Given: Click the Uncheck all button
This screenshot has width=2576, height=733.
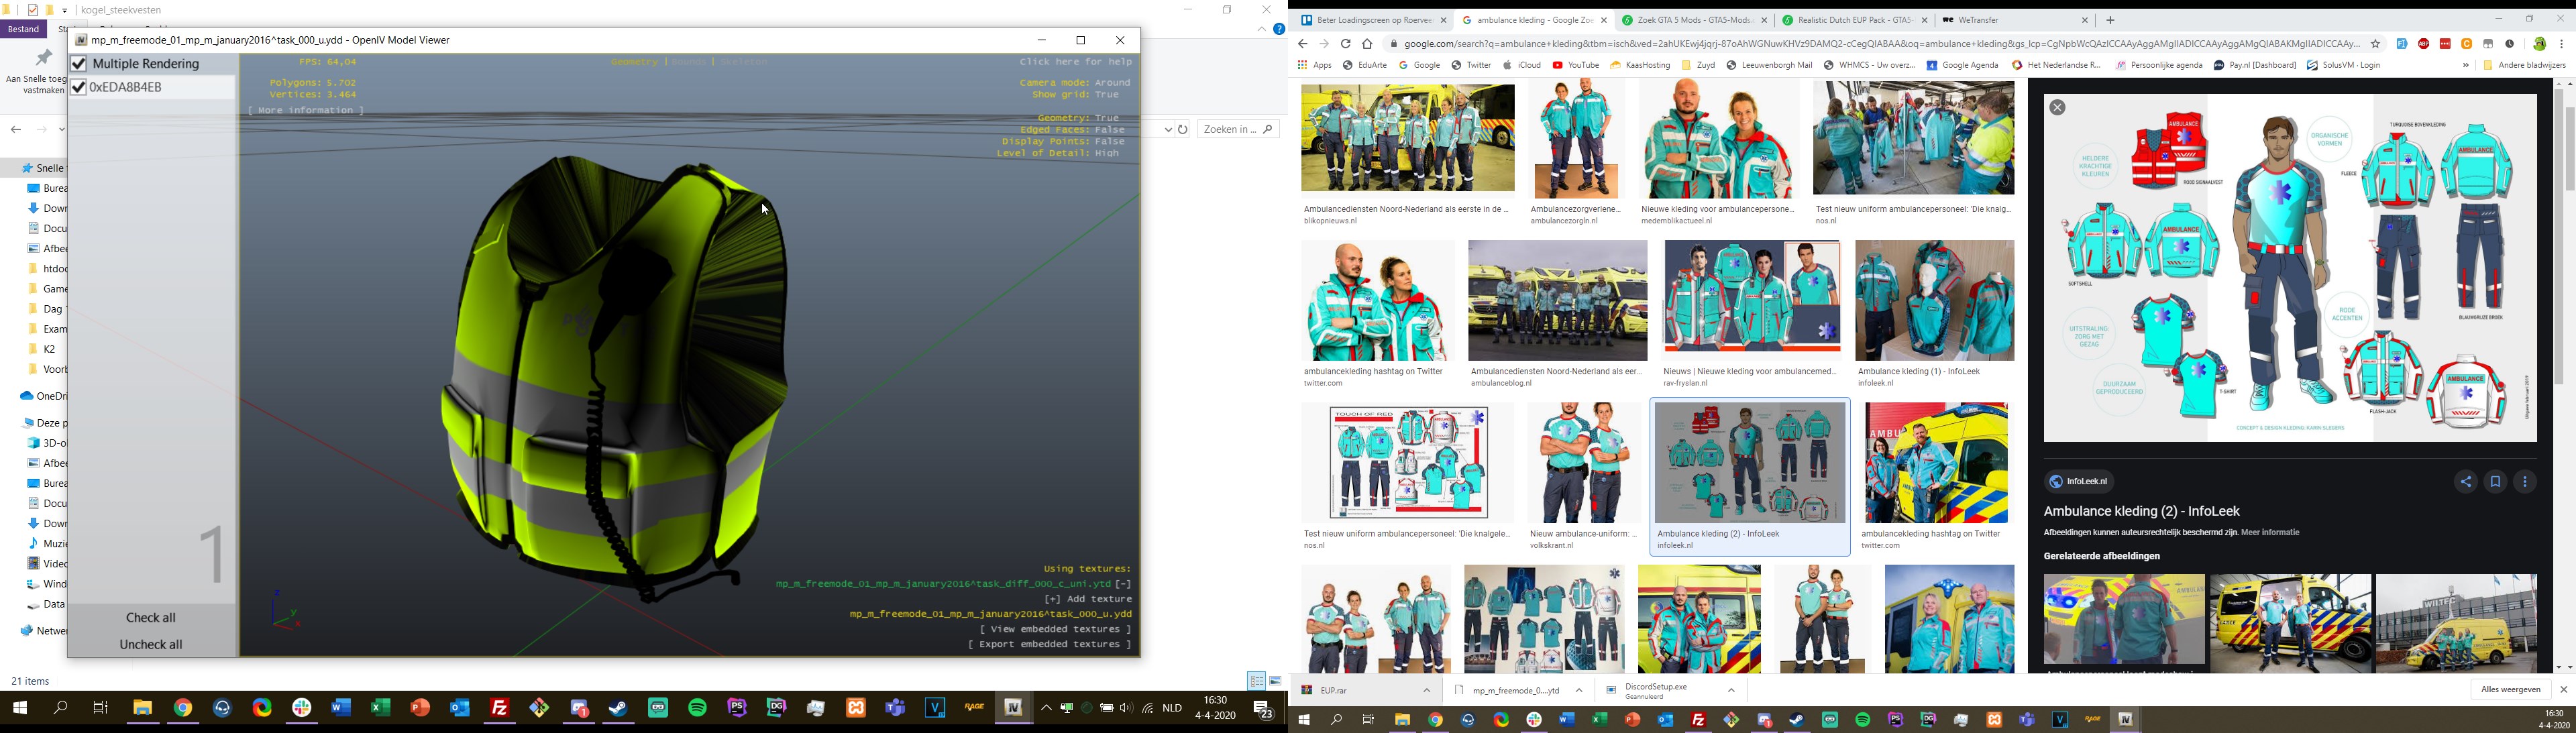Looking at the screenshot, I should (x=151, y=644).
